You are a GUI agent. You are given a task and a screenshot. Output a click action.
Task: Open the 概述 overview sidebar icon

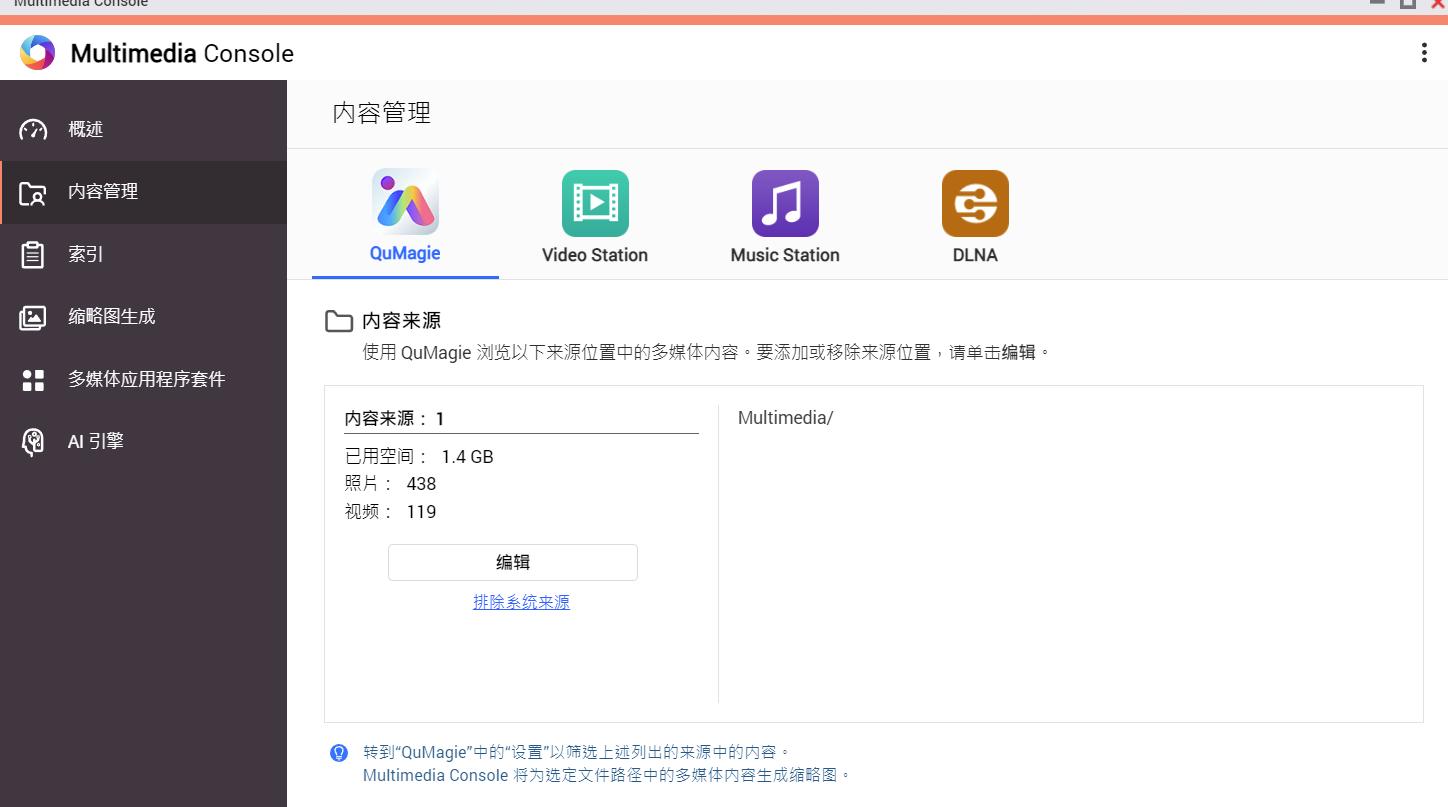[x=33, y=128]
